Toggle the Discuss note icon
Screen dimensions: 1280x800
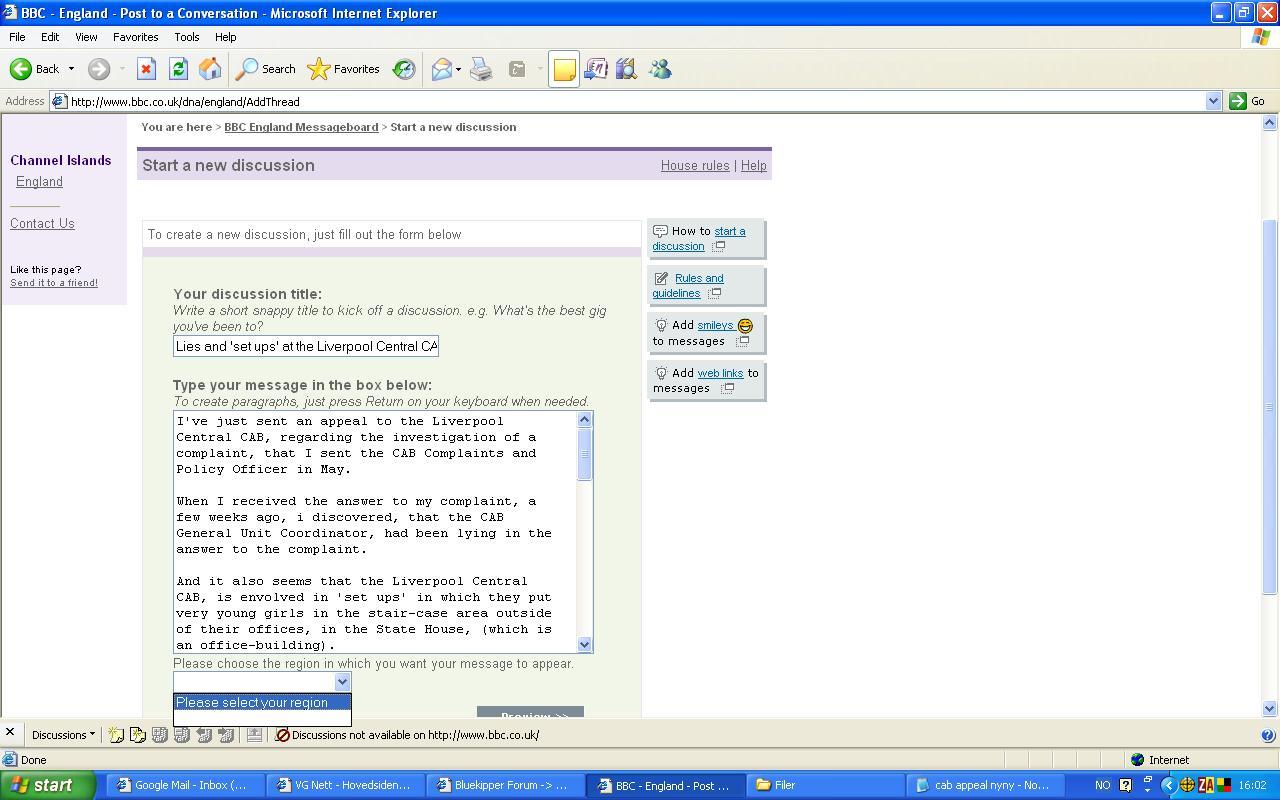click(x=564, y=69)
